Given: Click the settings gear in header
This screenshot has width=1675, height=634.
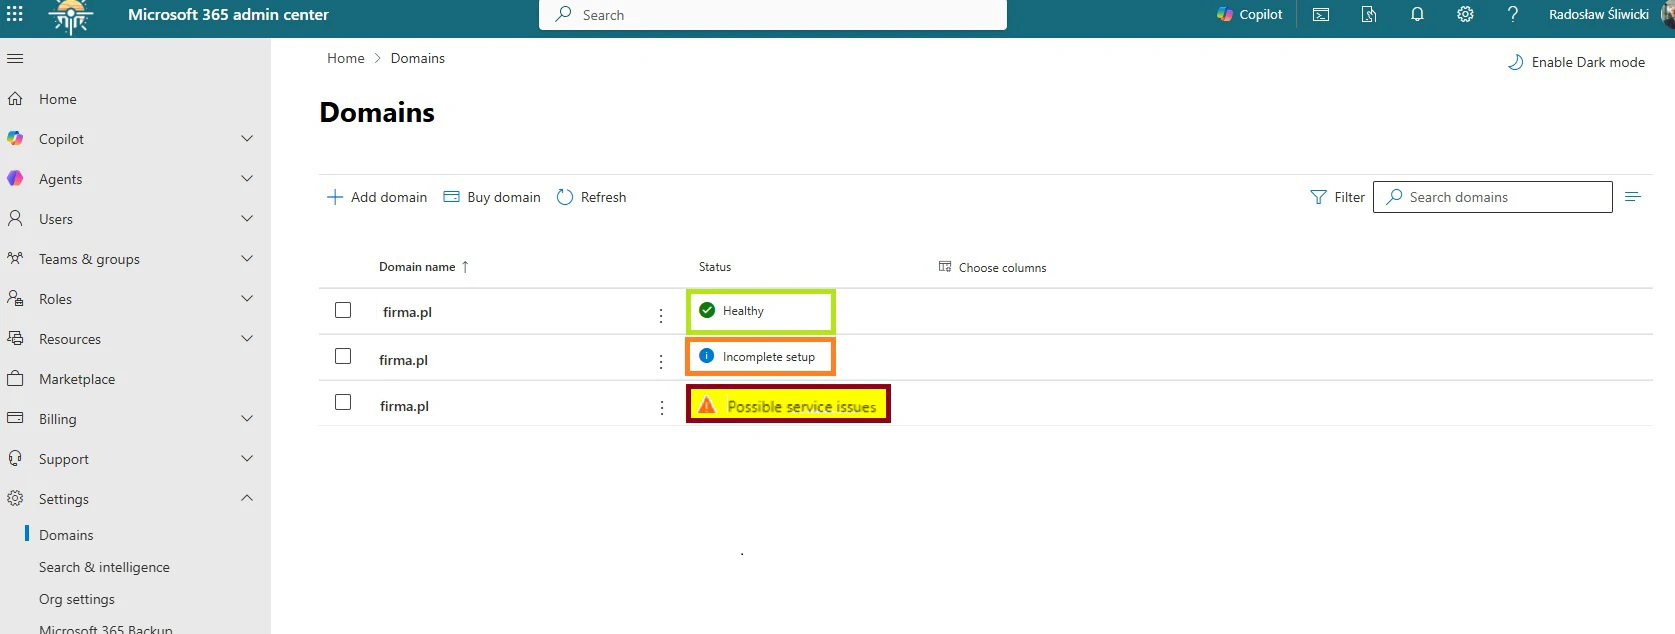Looking at the screenshot, I should [1465, 14].
